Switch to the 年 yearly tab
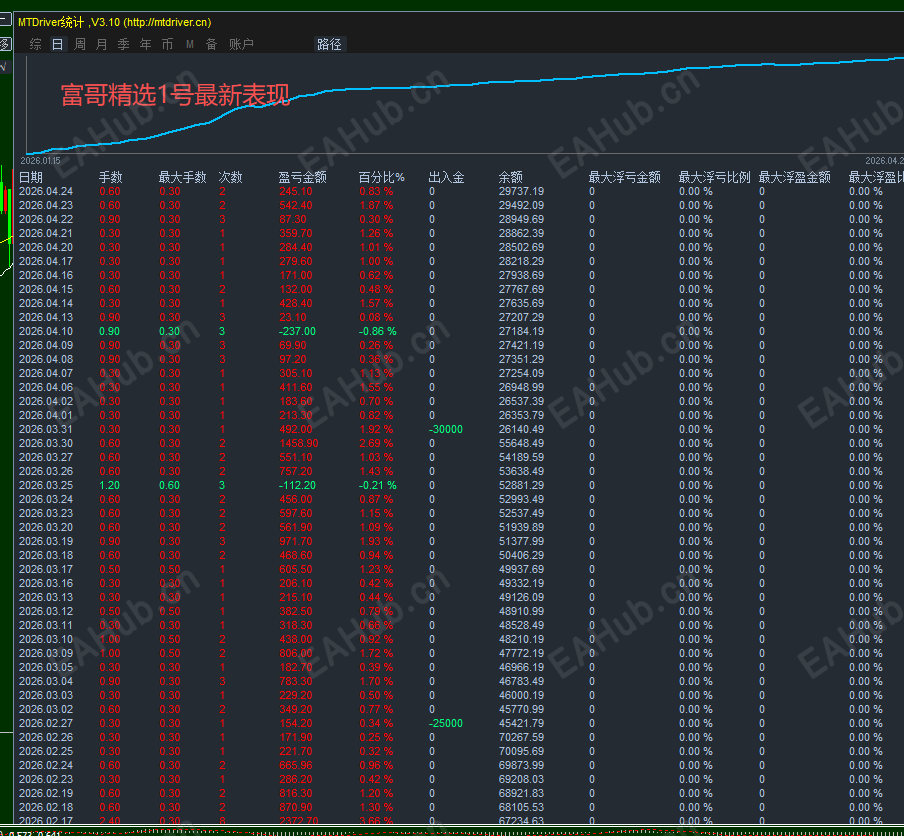904x836 pixels. coord(145,44)
